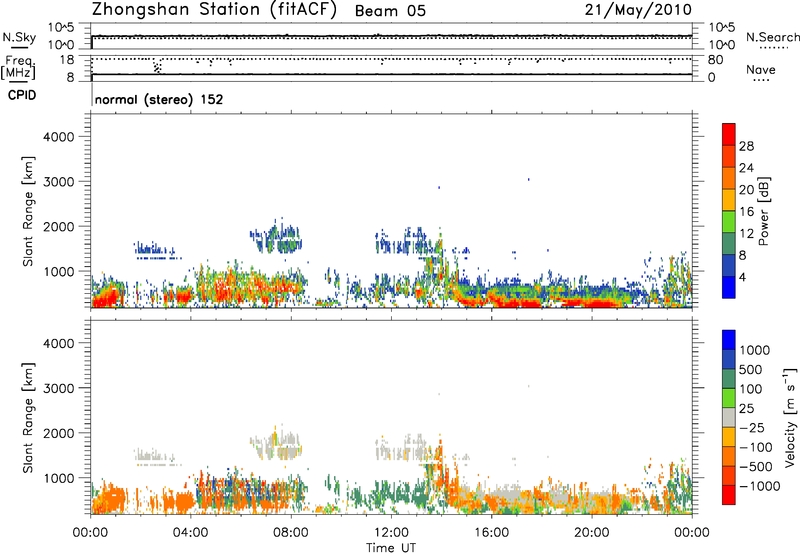Click the '04:00' time axis label
Screen dimensions: 800x554
tap(190, 533)
